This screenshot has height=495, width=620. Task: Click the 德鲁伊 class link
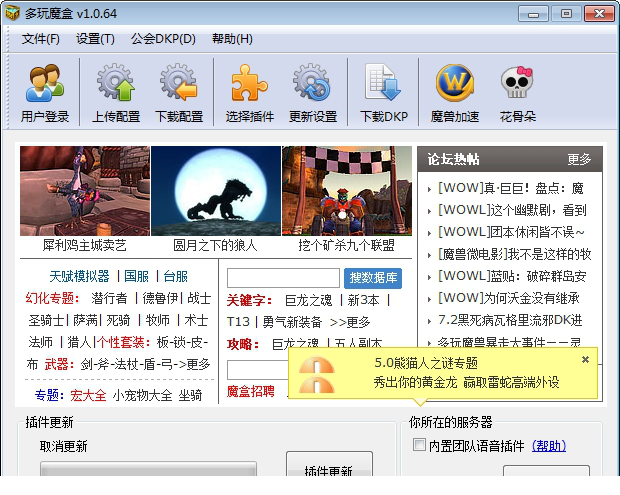(x=160, y=298)
